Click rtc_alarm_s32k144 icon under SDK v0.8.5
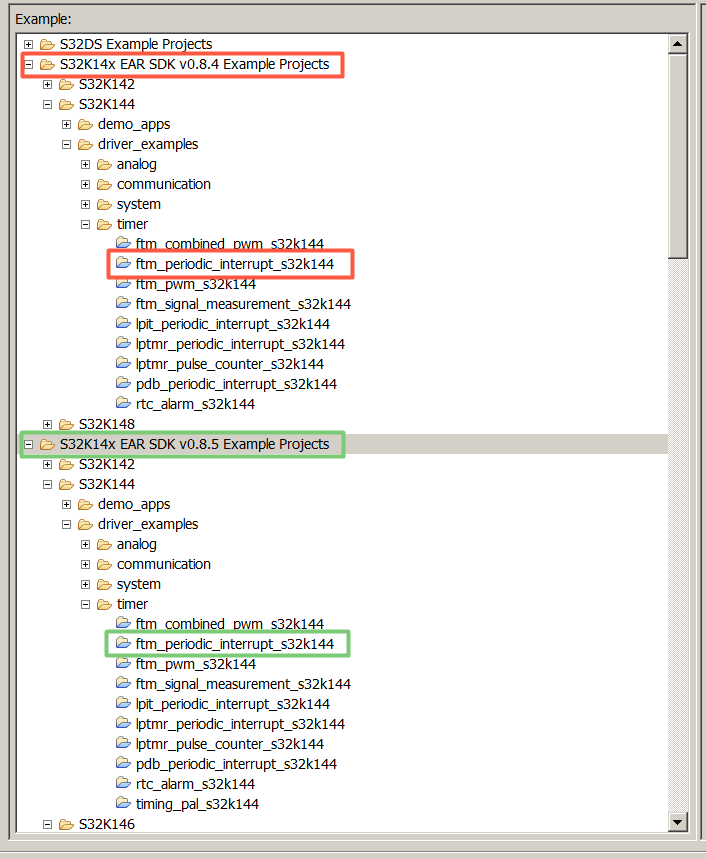The height and width of the screenshot is (859, 706). tap(123, 783)
